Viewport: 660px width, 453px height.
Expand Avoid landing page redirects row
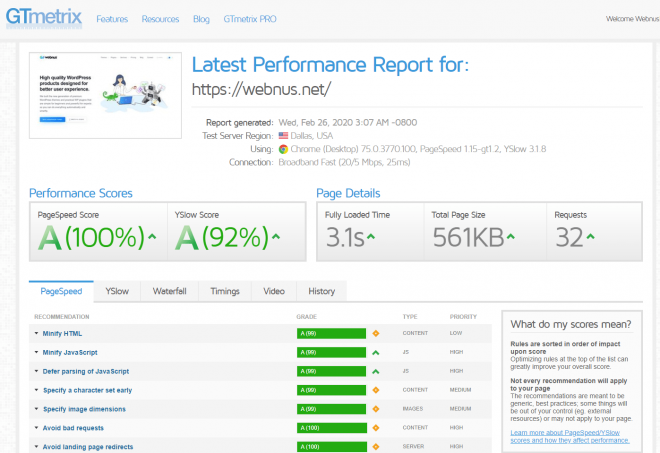coord(36,446)
